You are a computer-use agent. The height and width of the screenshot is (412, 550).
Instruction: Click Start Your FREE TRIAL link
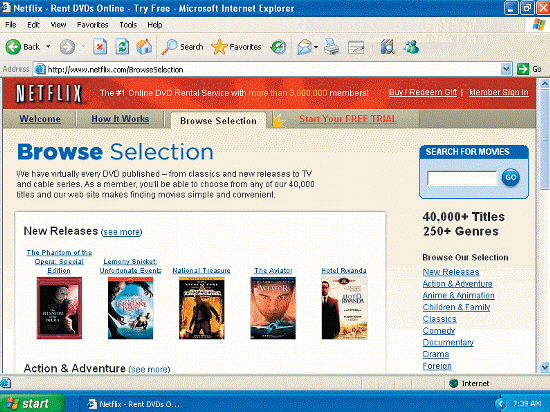348,119
